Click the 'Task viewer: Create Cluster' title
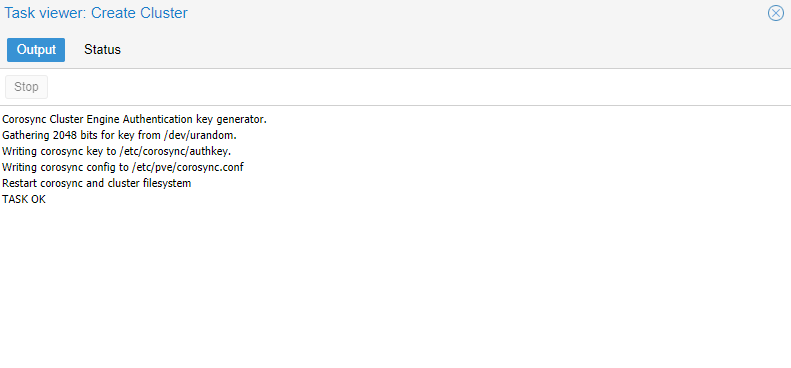 point(96,13)
